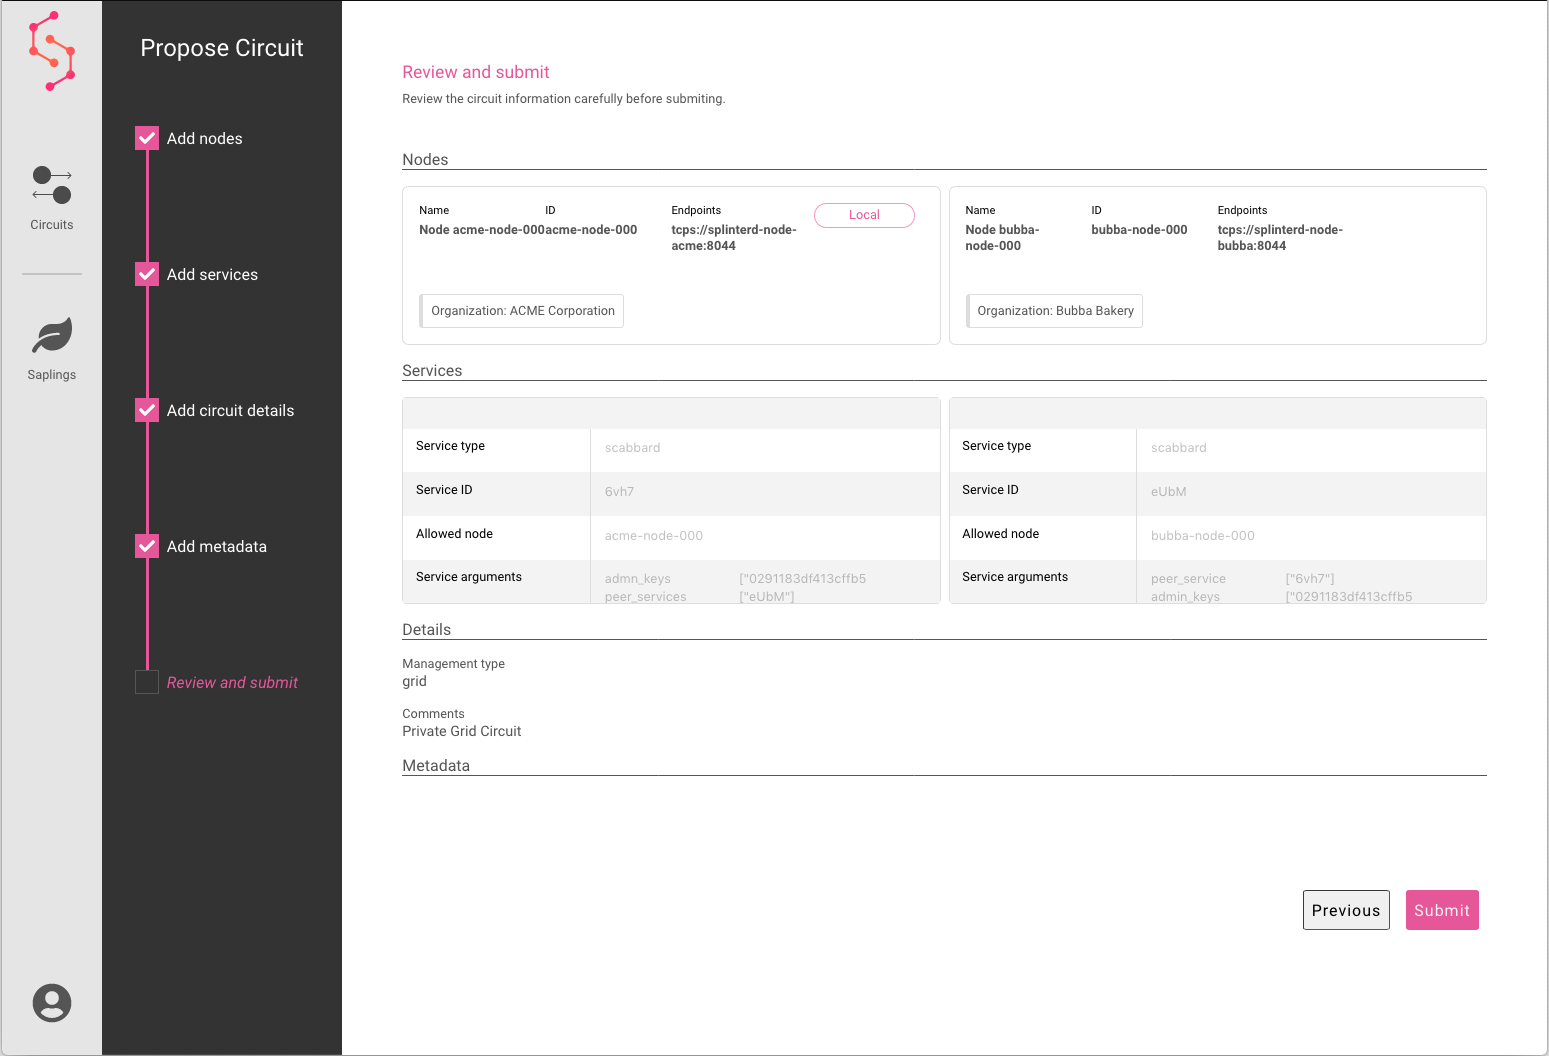The width and height of the screenshot is (1549, 1056).
Task: Click the Circuits sidebar label
Action: [x=52, y=225]
